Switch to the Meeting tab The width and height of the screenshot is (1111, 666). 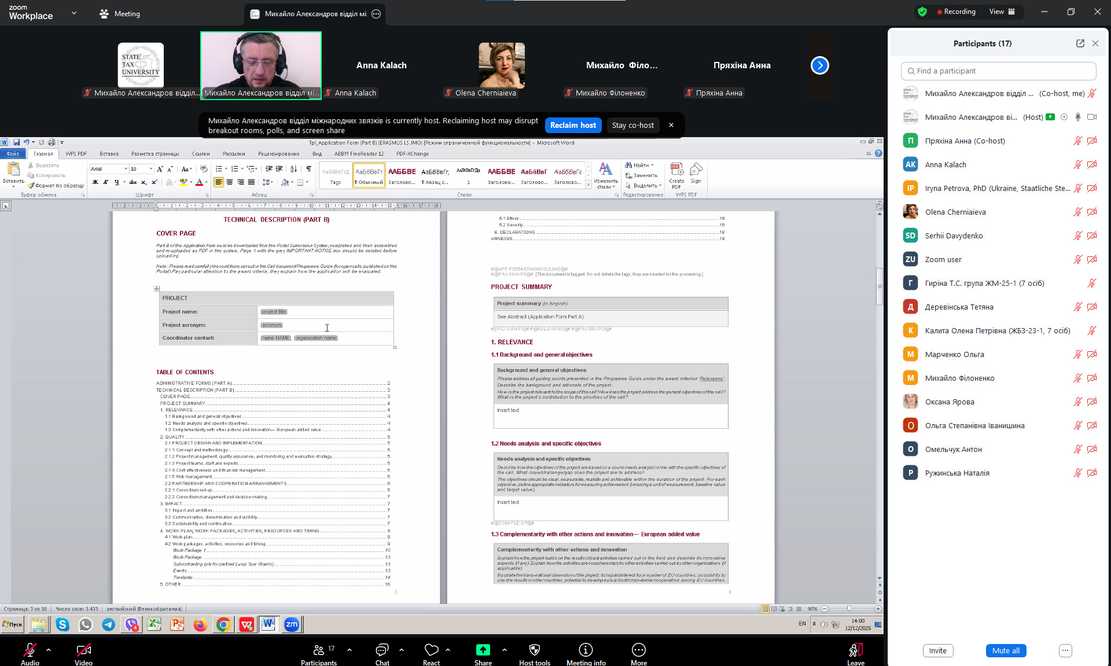(119, 14)
